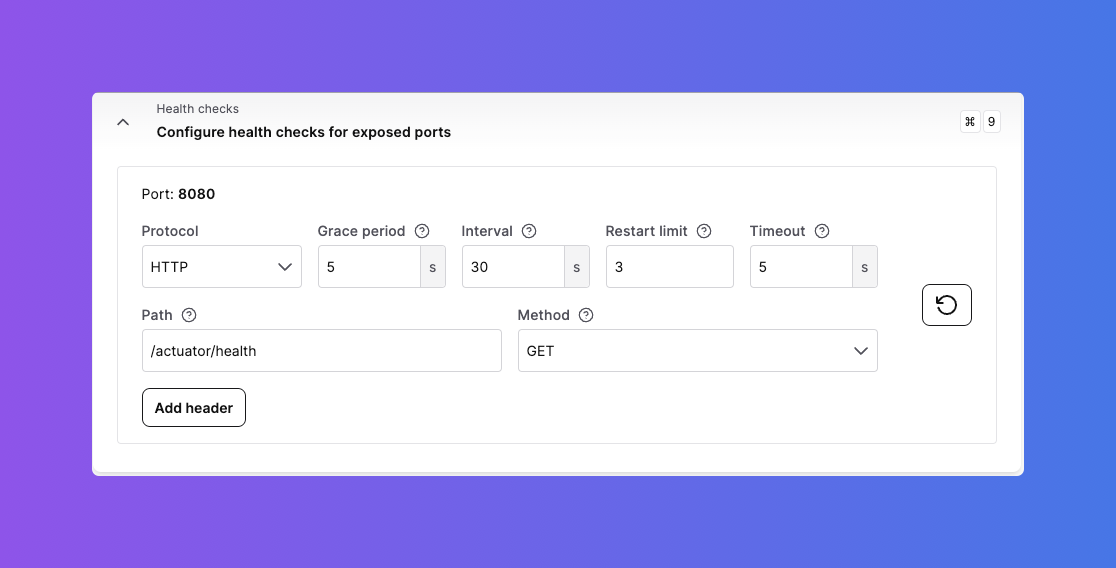Click the reset health check button
The height and width of the screenshot is (568, 1116).
[x=946, y=305]
